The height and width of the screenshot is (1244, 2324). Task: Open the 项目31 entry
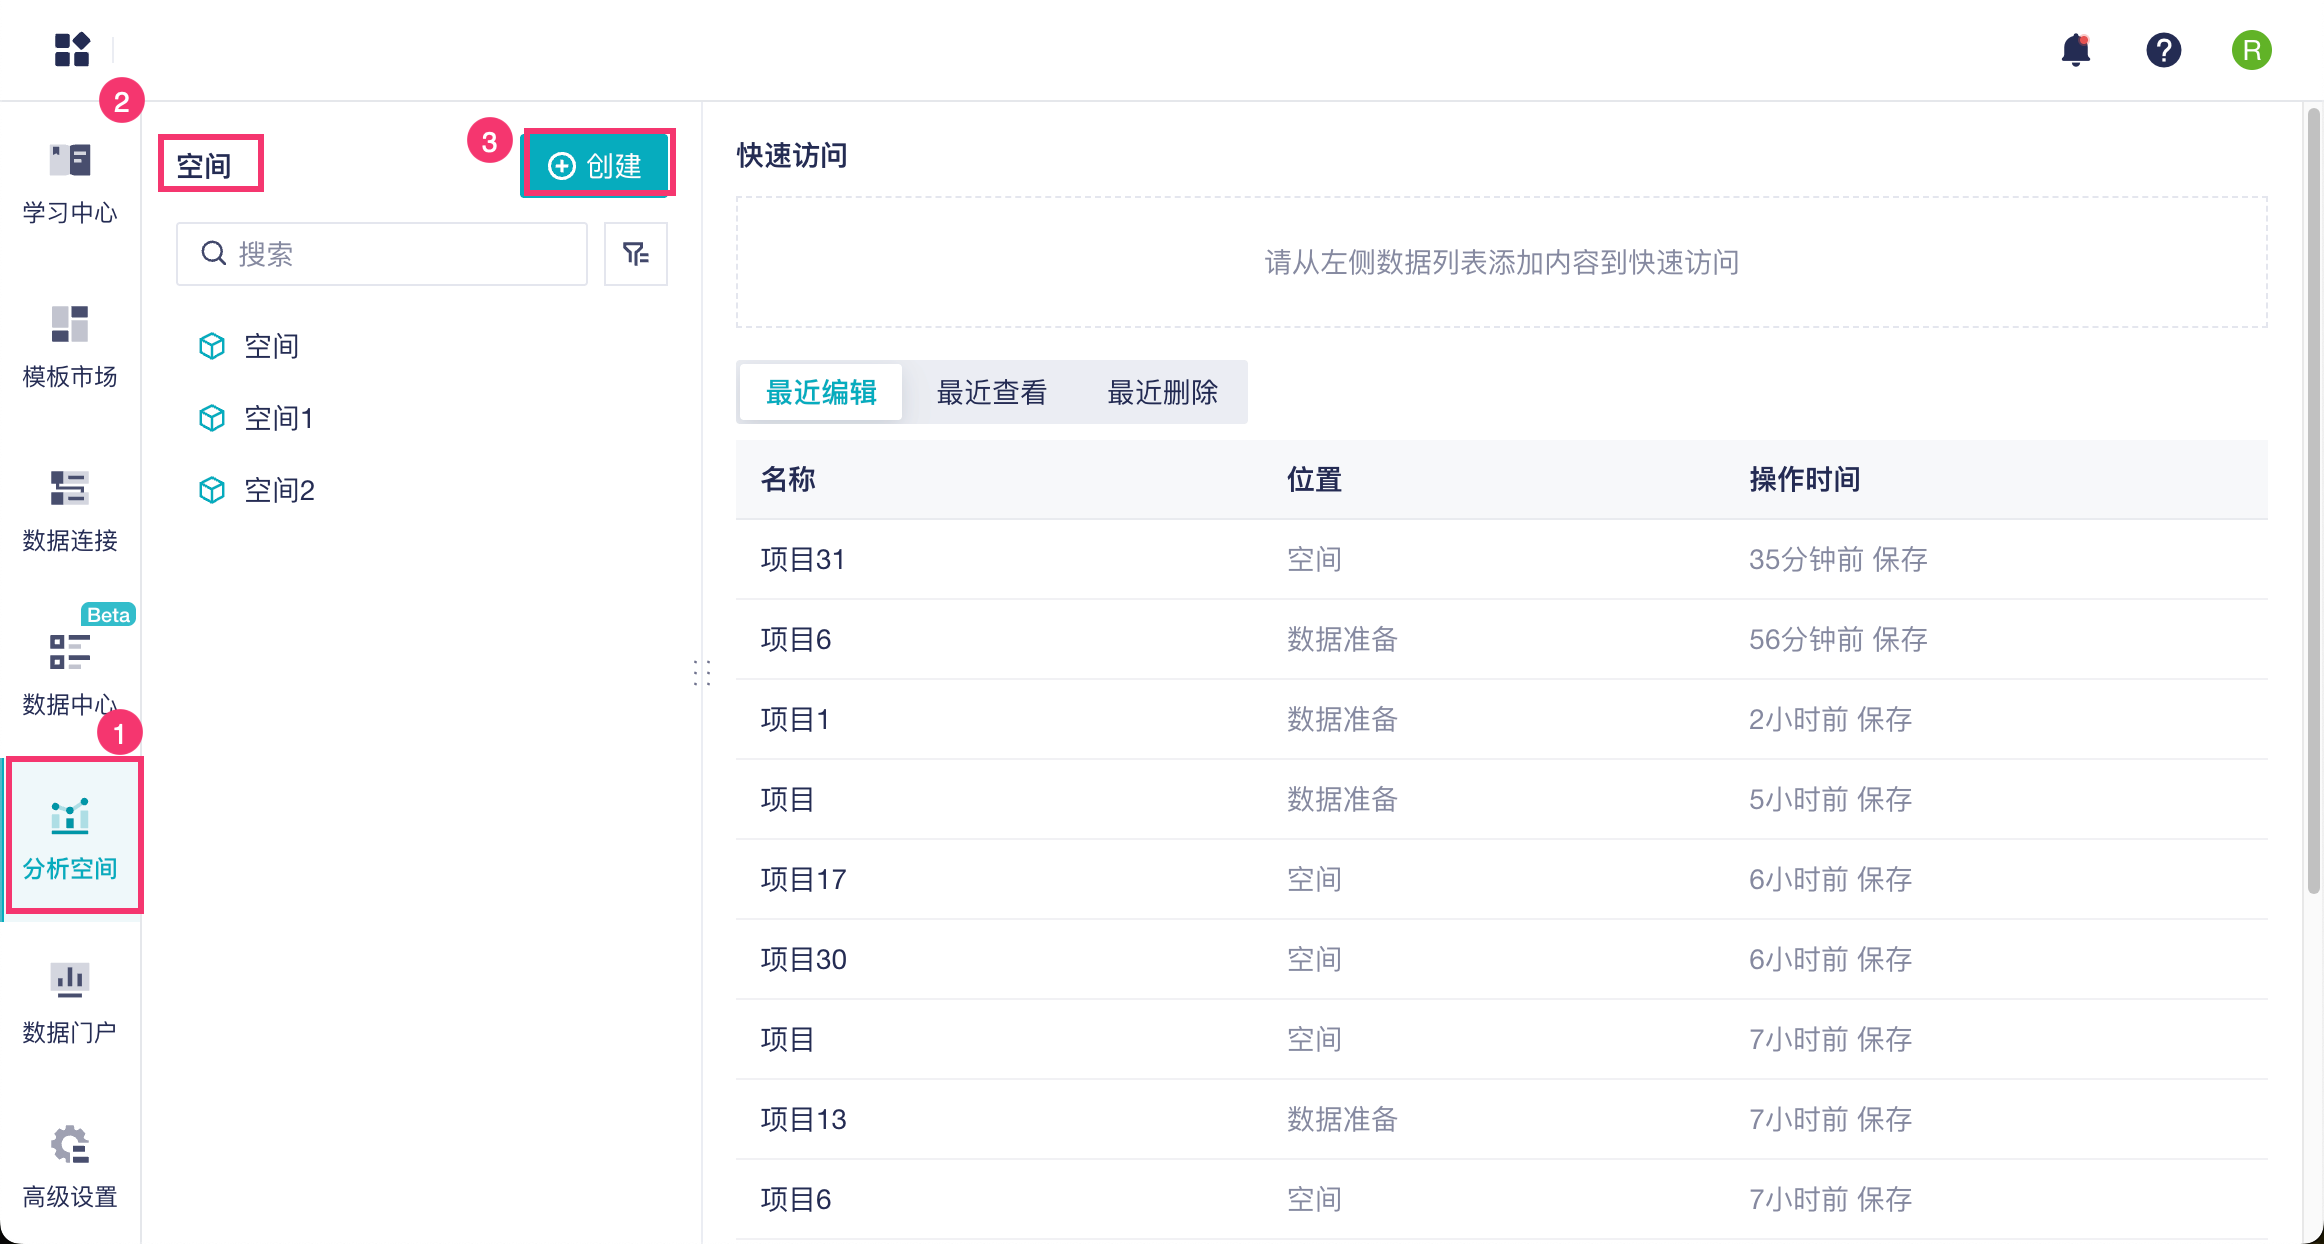click(803, 559)
